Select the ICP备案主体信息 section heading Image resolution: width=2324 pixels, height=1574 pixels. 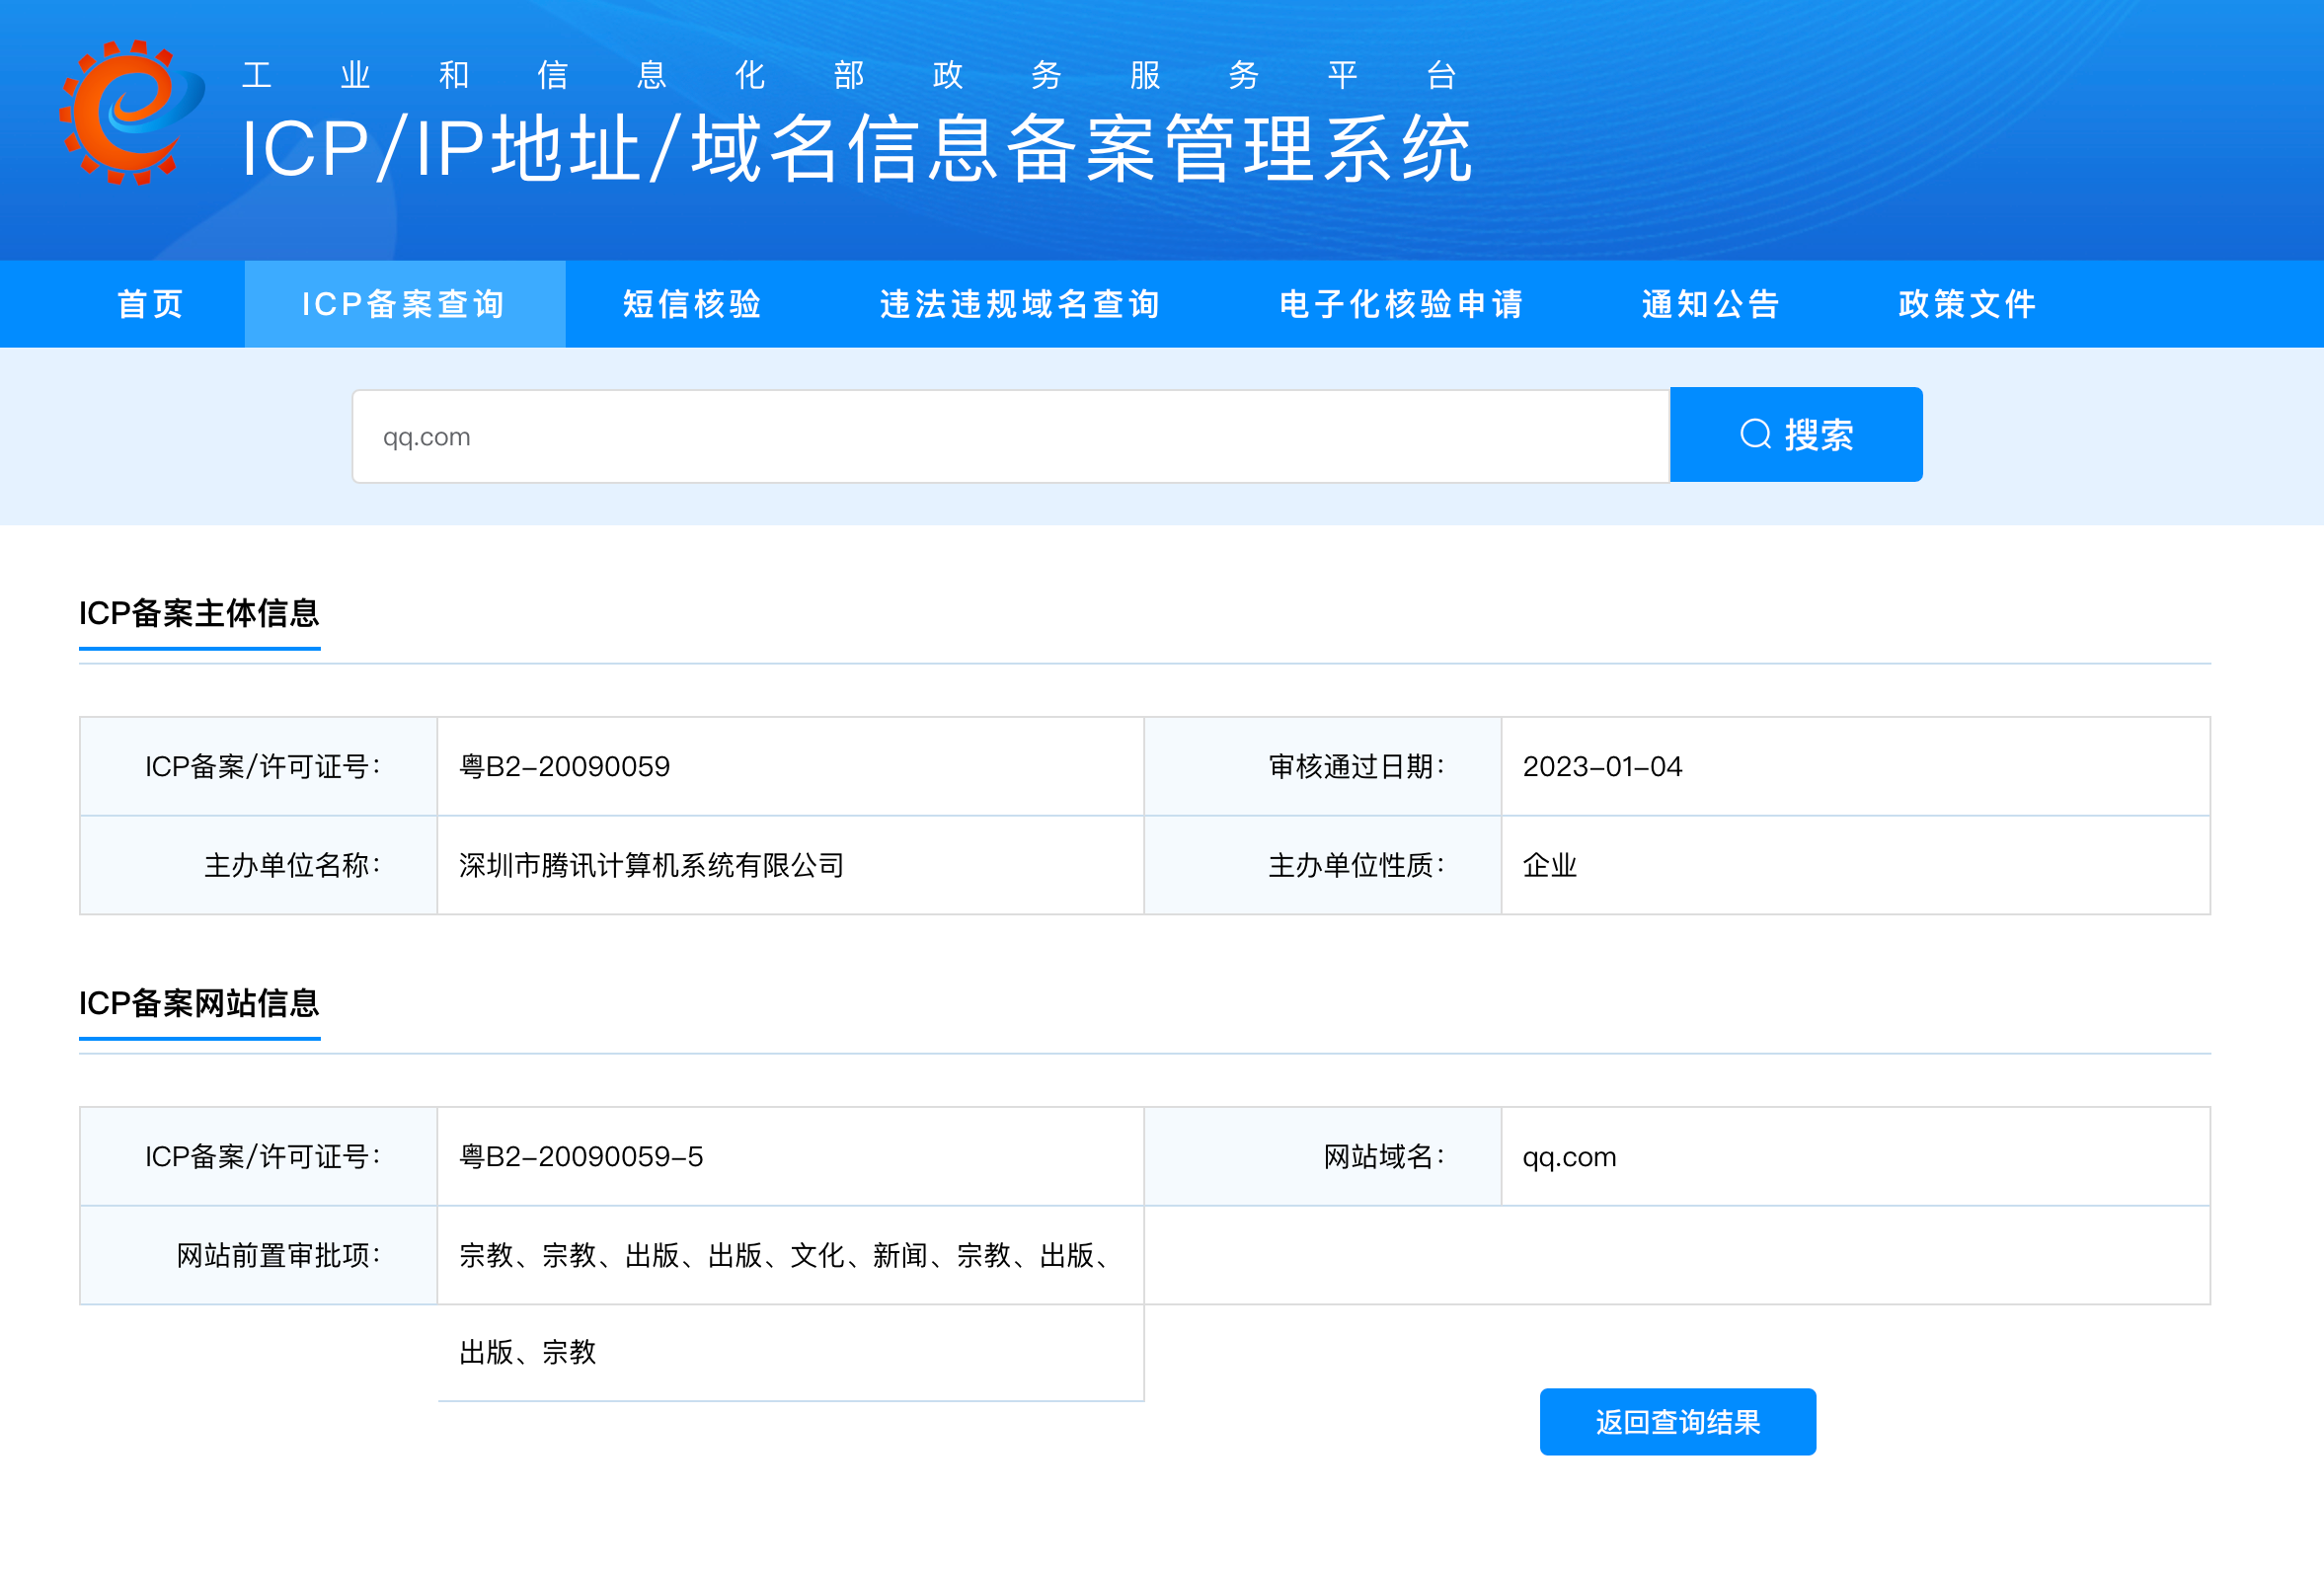(x=199, y=613)
